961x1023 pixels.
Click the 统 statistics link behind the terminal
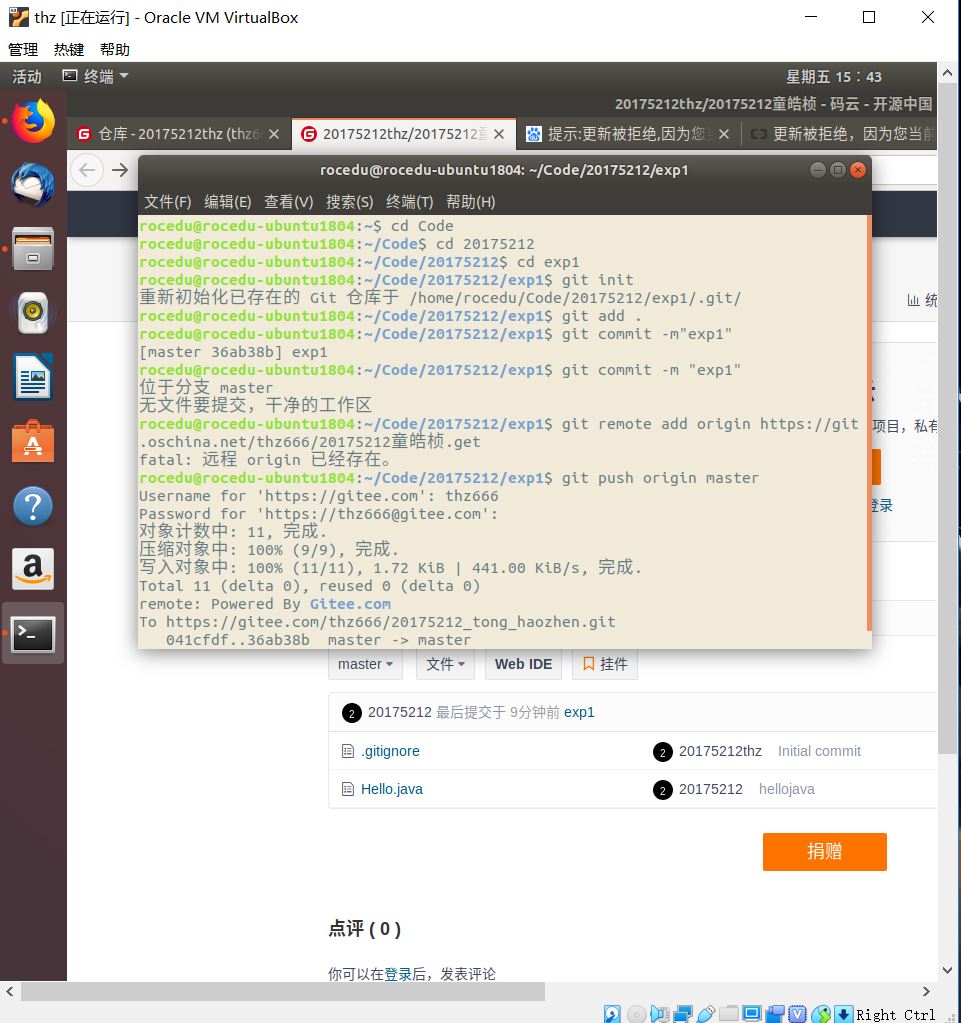click(x=922, y=300)
